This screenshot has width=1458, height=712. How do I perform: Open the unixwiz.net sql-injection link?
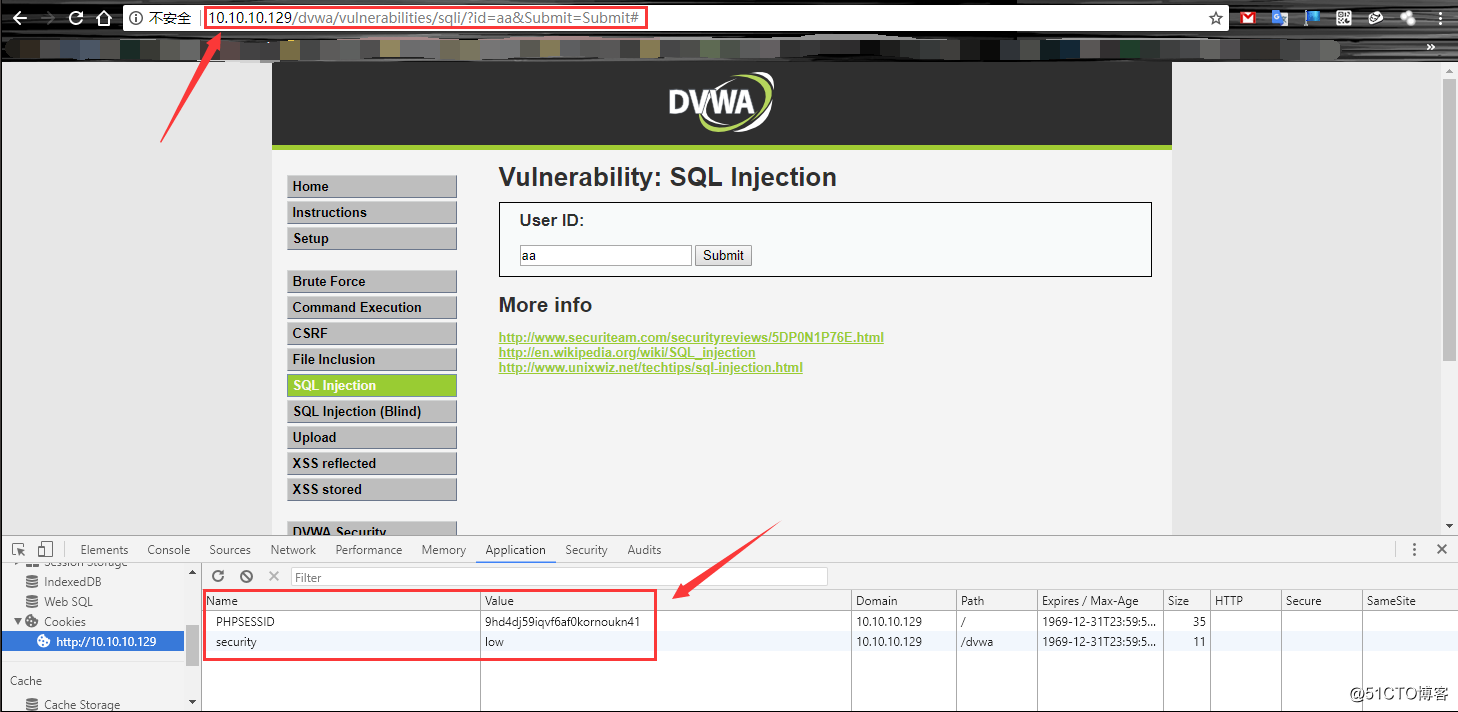point(651,367)
